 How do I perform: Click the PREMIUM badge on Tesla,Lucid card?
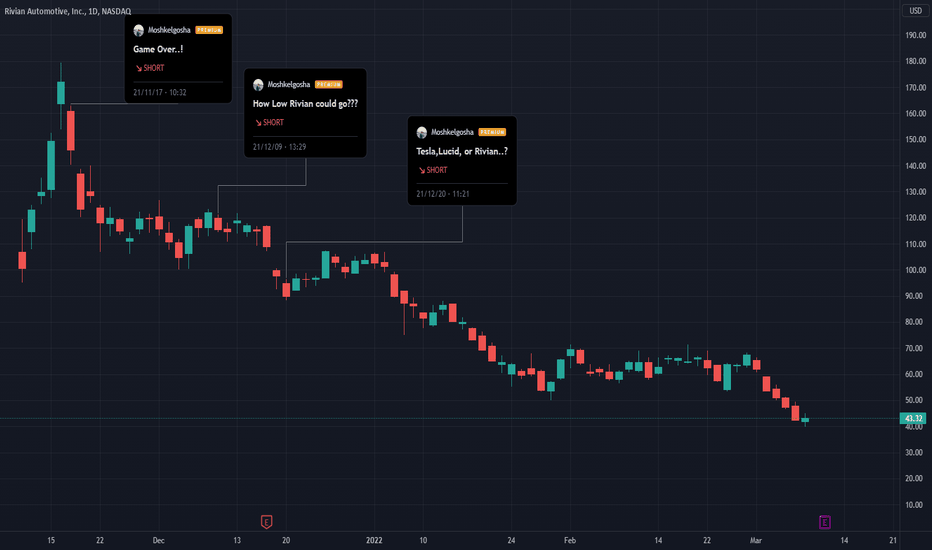pos(492,132)
